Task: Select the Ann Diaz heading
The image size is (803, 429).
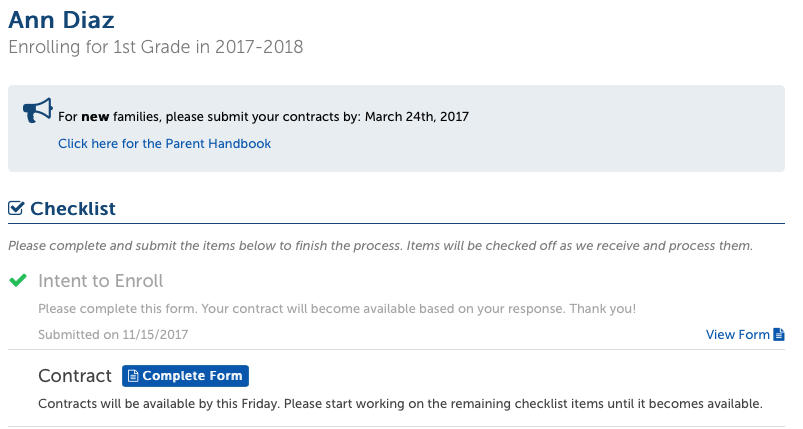Action: (61, 20)
